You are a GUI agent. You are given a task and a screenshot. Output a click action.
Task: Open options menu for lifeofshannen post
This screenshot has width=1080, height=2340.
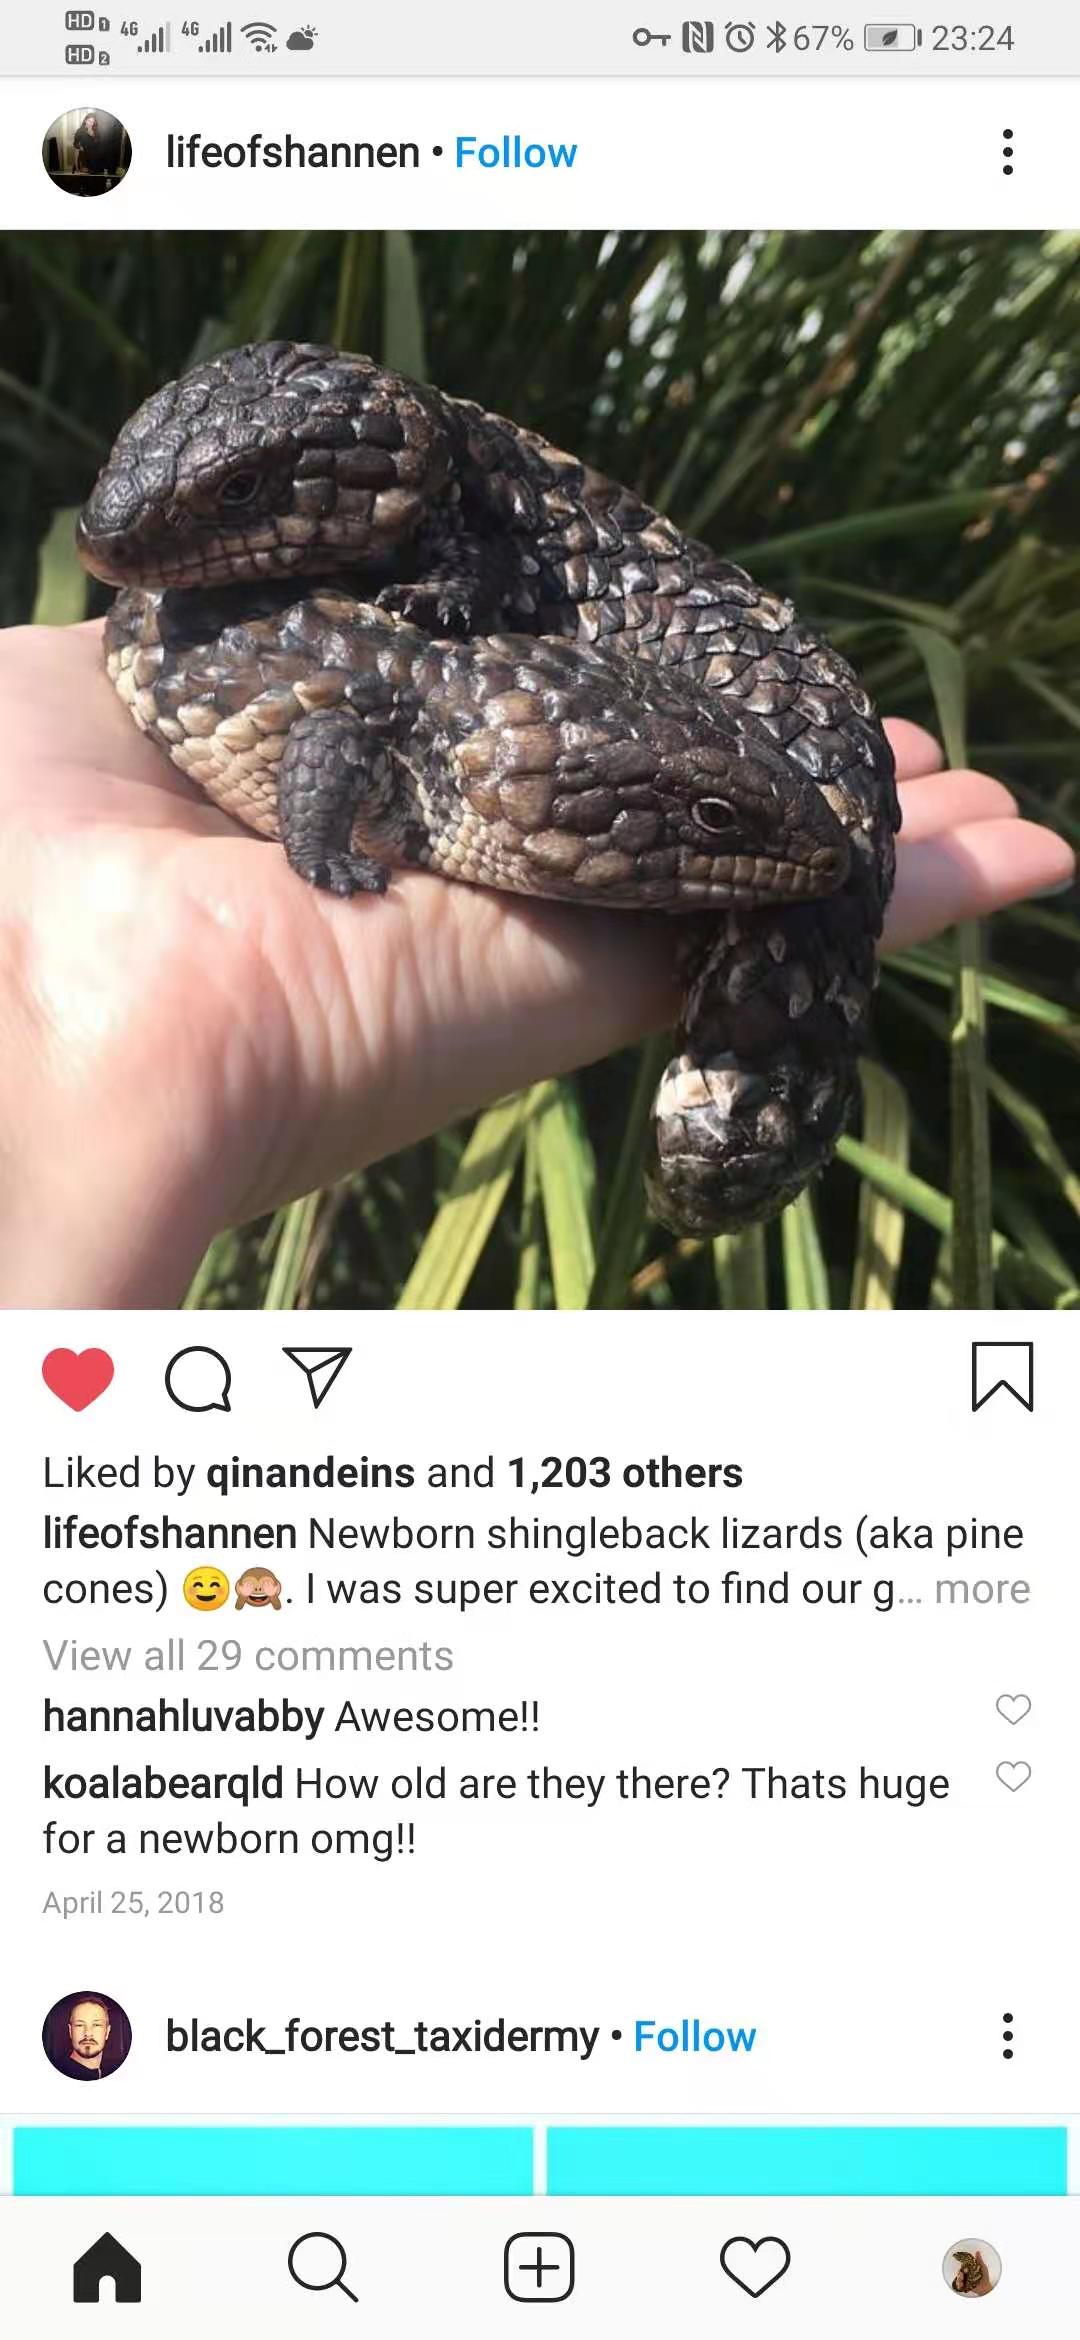pyautogui.click(x=1008, y=152)
